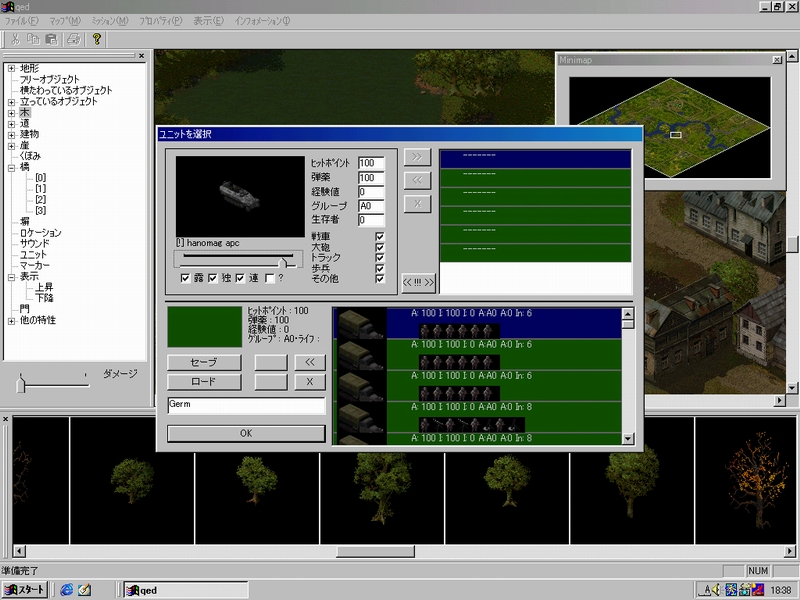Open the プロパティ(P) menu
The height and width of the screenshot is (600, 800).
161,21
